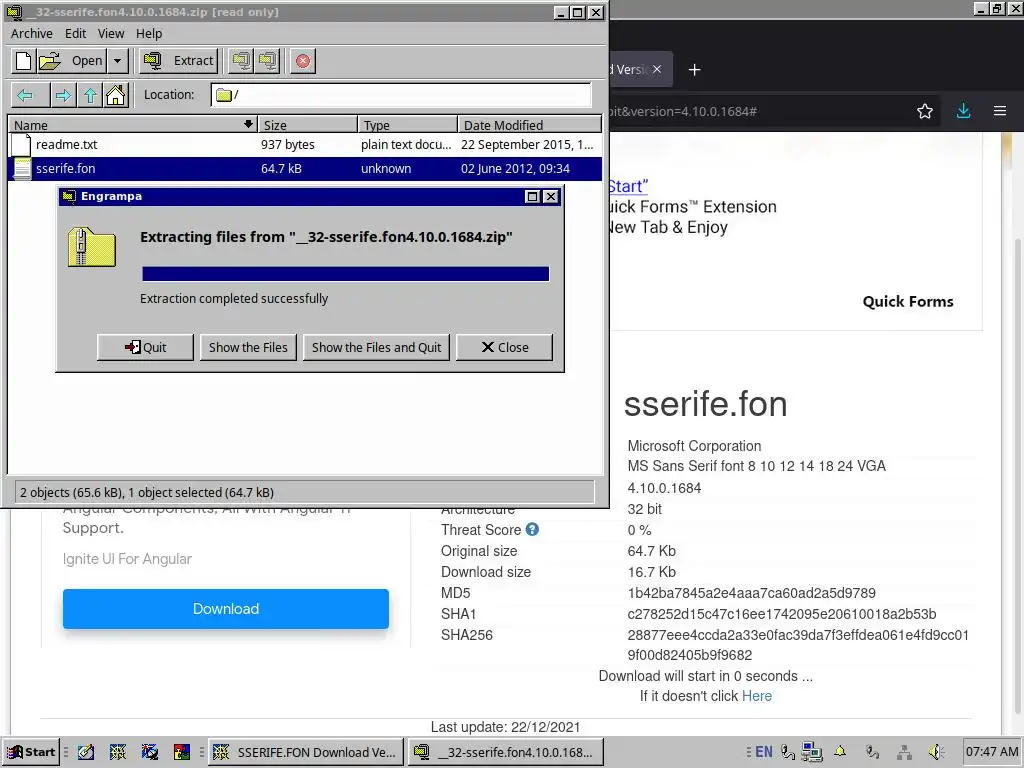Sort by Date Modified column header
1024x768 pixels.
[529, 125]
